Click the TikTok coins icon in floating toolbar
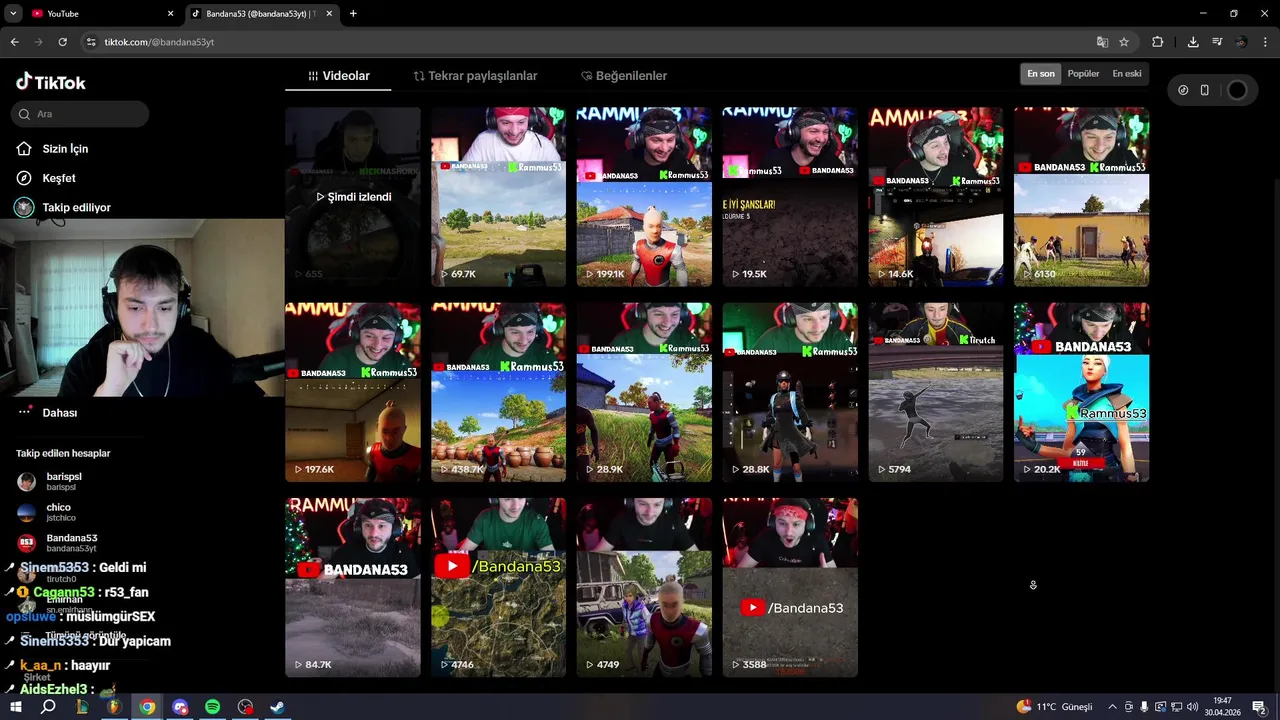The width and height of the screenshot is (1280, 720). (x=1183, y=90)
